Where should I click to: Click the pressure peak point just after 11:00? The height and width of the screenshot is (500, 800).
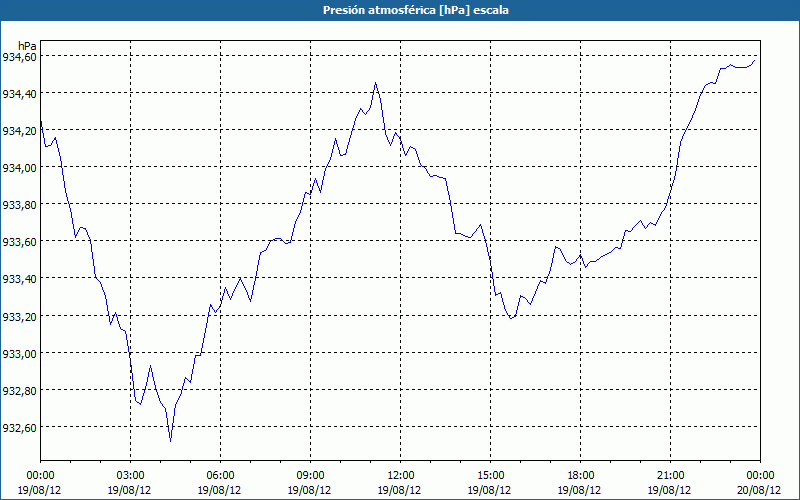[376, 82]
